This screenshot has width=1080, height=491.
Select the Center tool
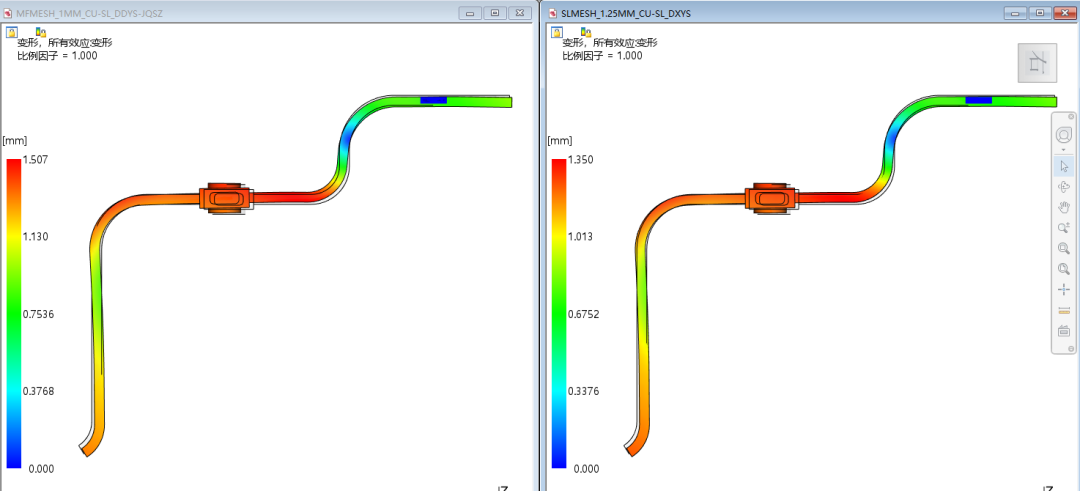point(1063,290)
